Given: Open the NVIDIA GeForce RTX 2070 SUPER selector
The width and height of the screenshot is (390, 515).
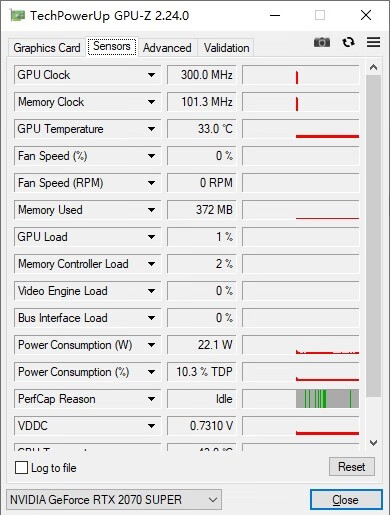Looking at the screenshot, I should tap(114, 500).
